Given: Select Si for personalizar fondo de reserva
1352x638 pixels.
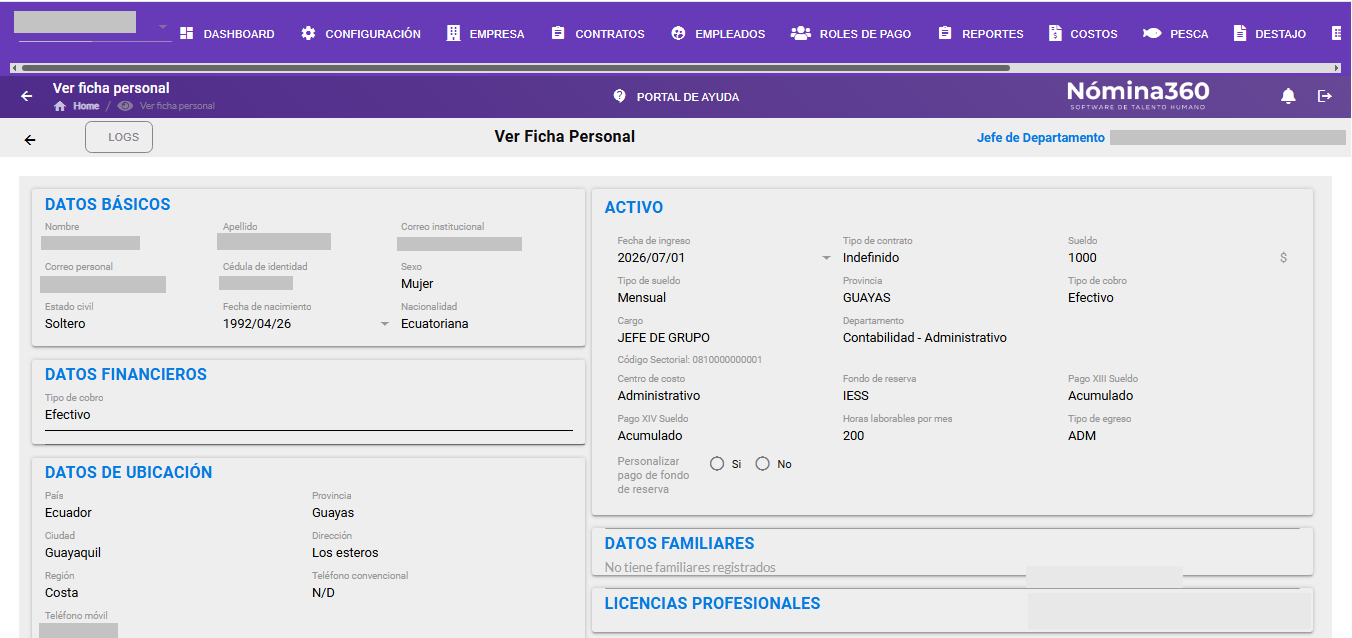Looking at the screenshot, I should [717, 464].
